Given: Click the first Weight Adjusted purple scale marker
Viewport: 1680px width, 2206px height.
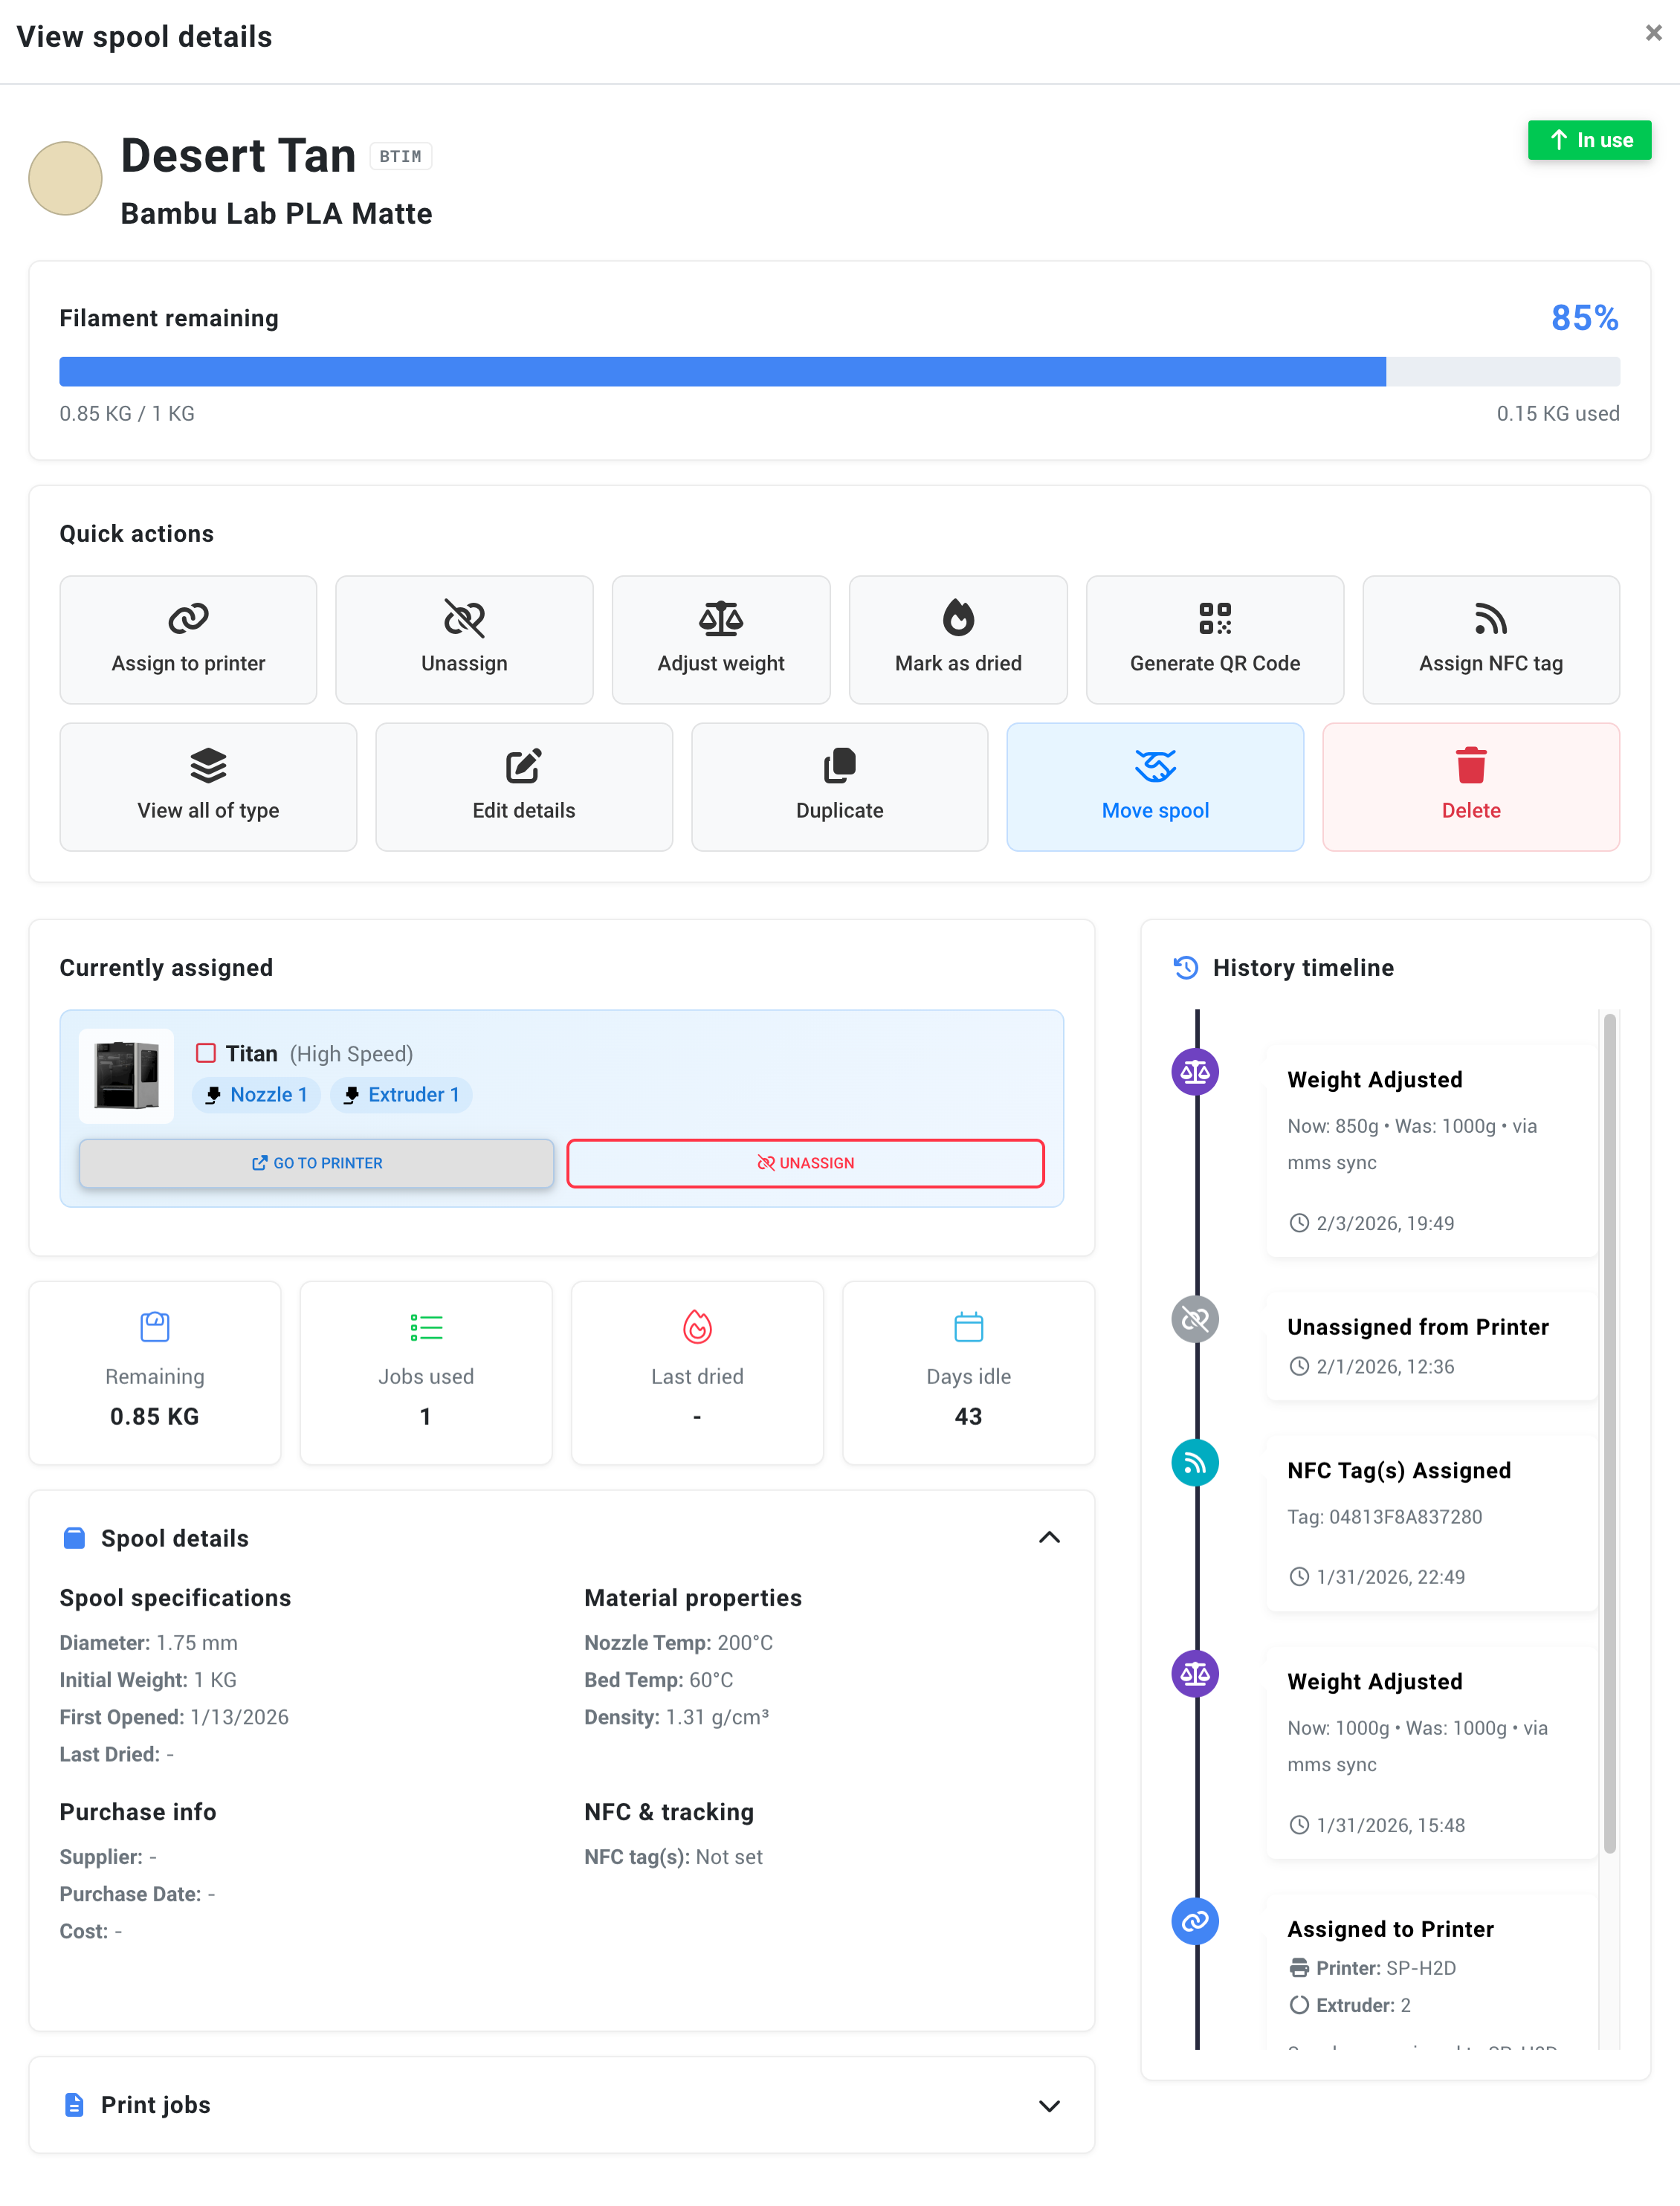Looking at the screenshot, I should 1195,1072.
